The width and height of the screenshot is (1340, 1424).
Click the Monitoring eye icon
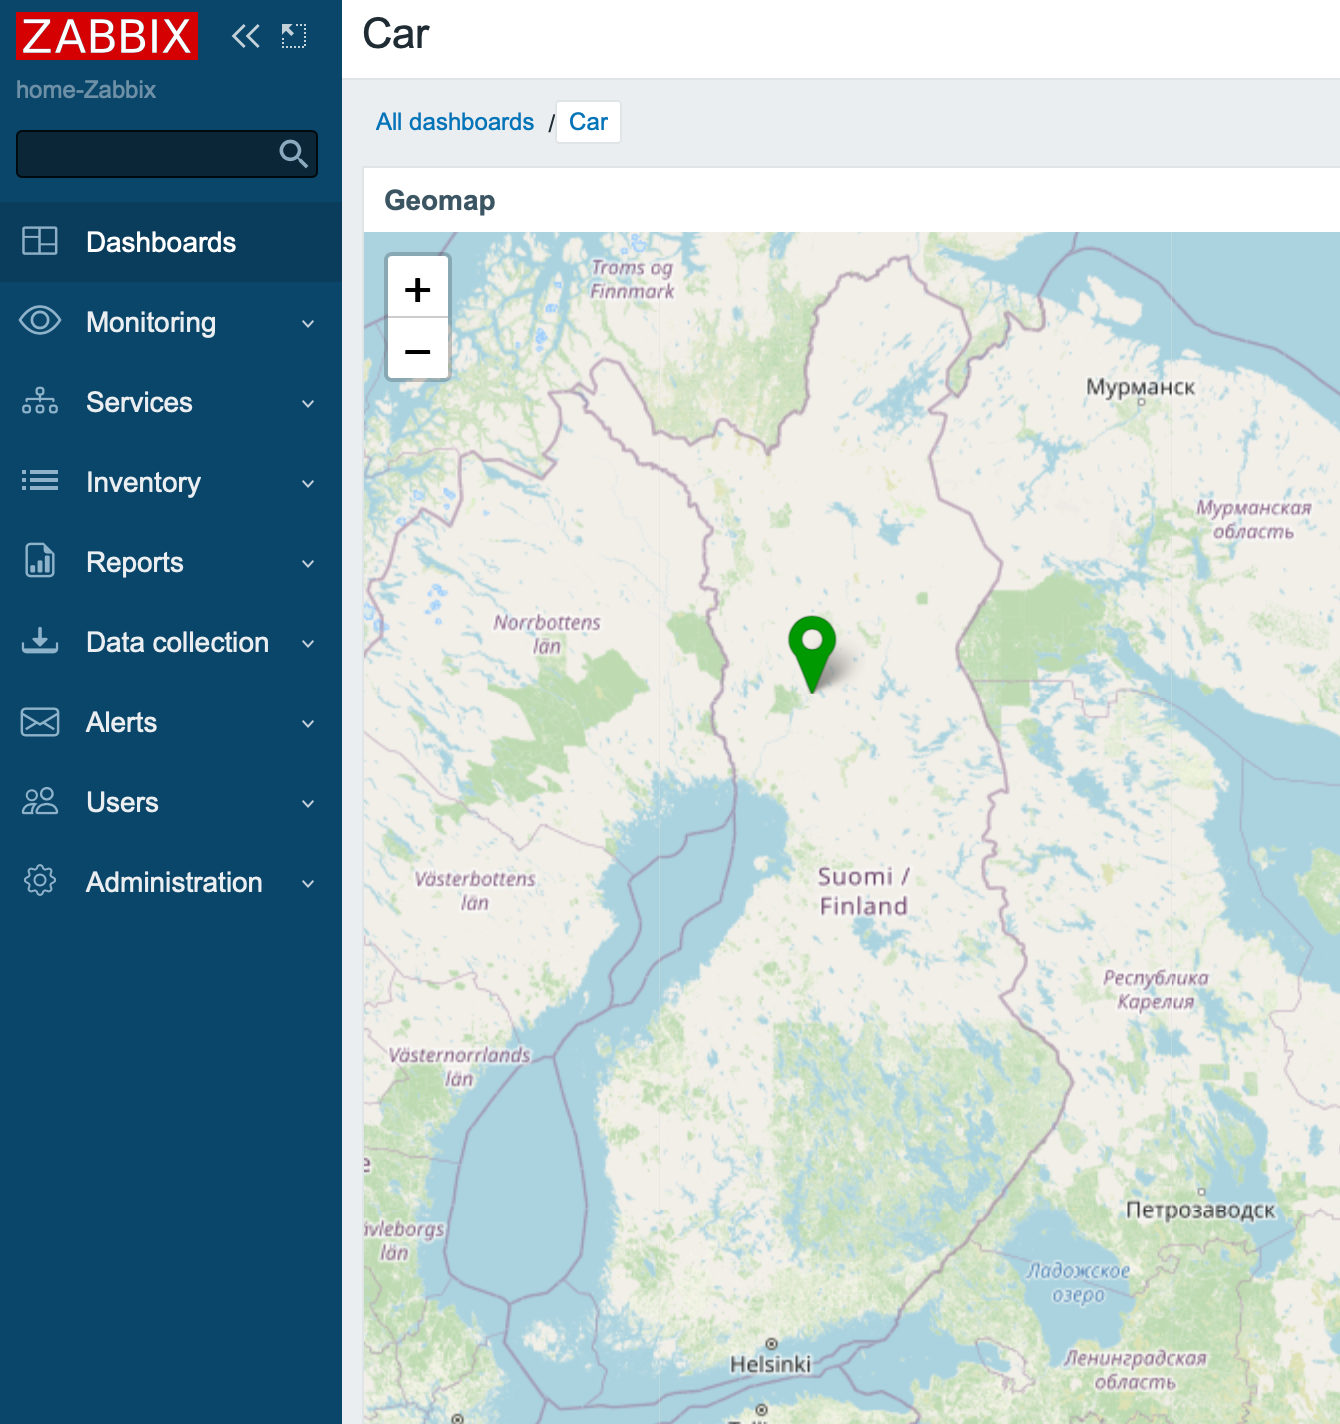[40, 321]
